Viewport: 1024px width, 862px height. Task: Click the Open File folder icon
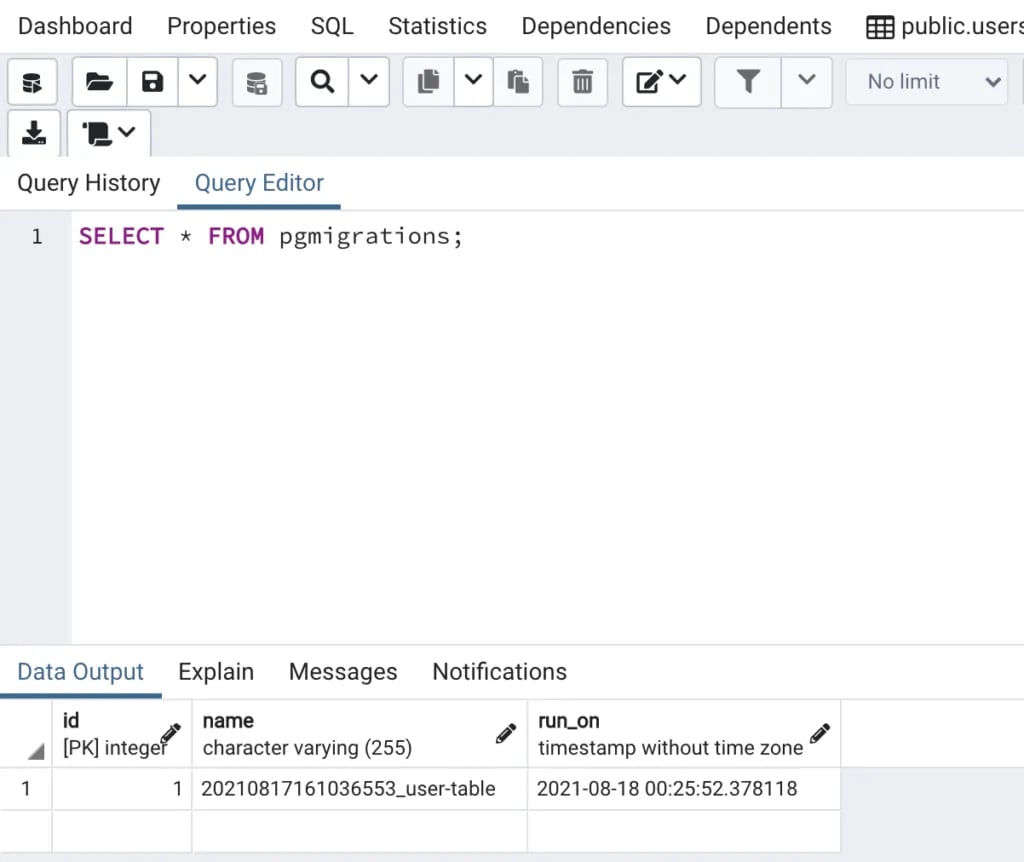point(100,82)
